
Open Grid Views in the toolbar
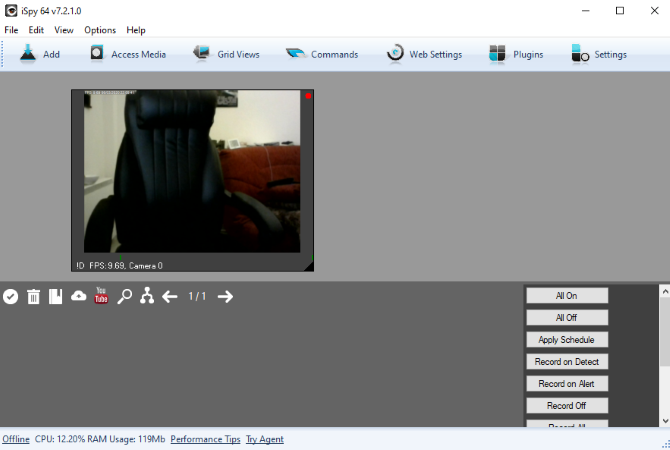point(226,54)
